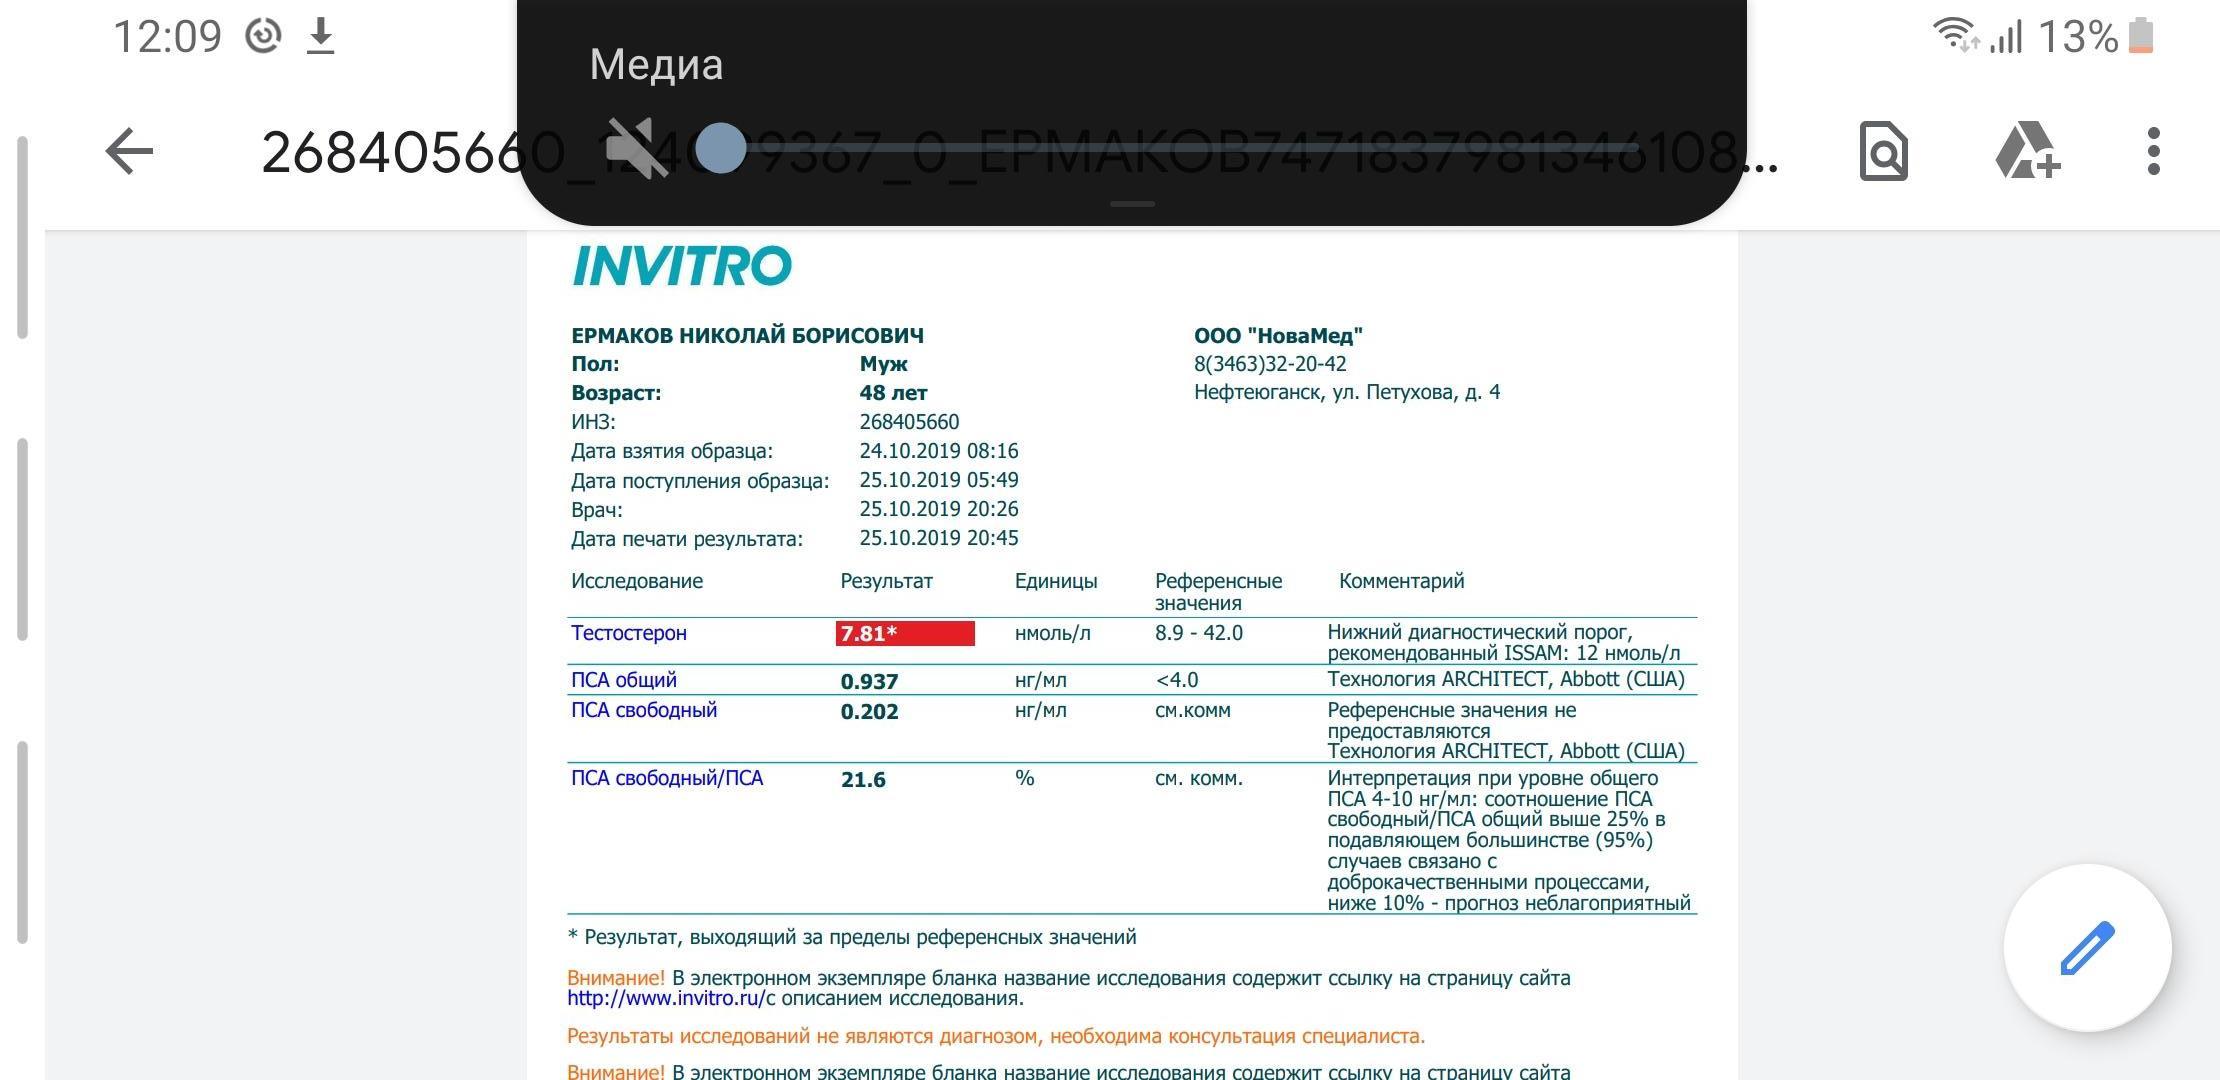
Task: Click the ПСА свободный link
Action: pos(643,710)
